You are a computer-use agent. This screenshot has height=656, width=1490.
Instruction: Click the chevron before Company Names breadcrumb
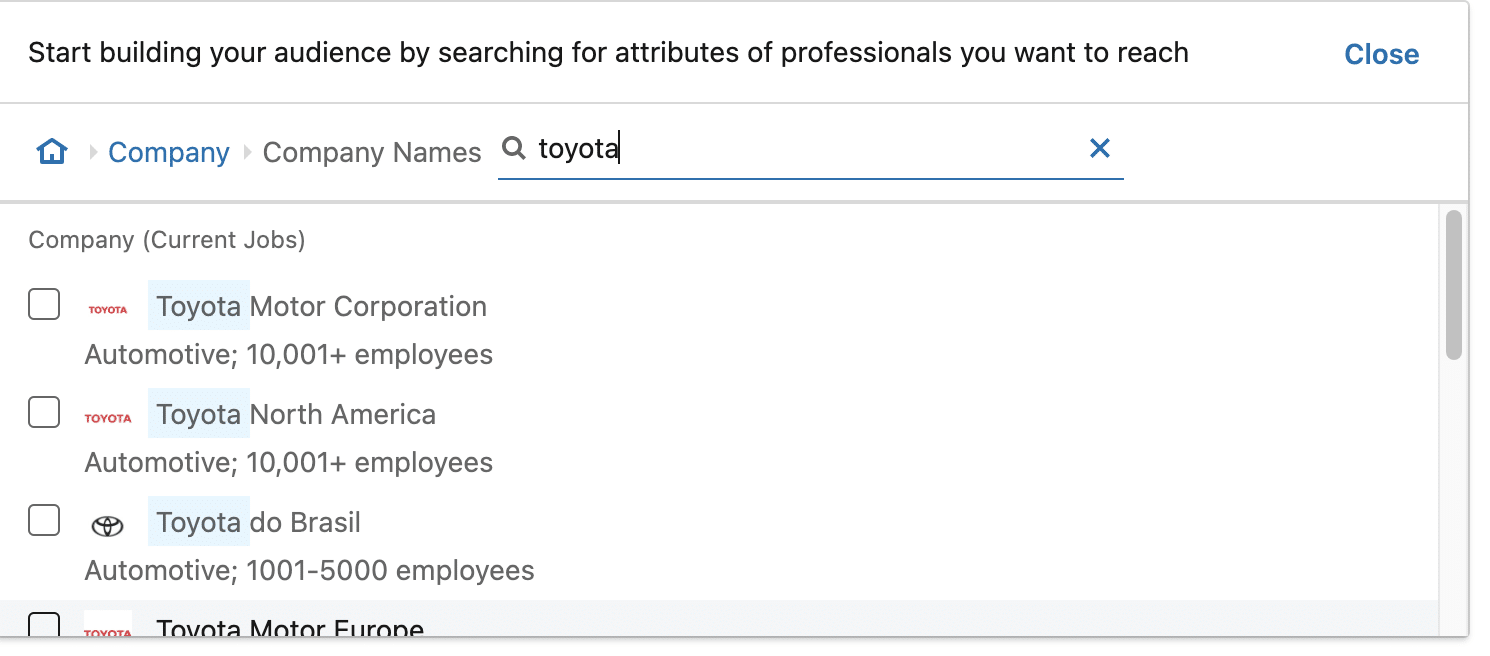click(248, 152)
